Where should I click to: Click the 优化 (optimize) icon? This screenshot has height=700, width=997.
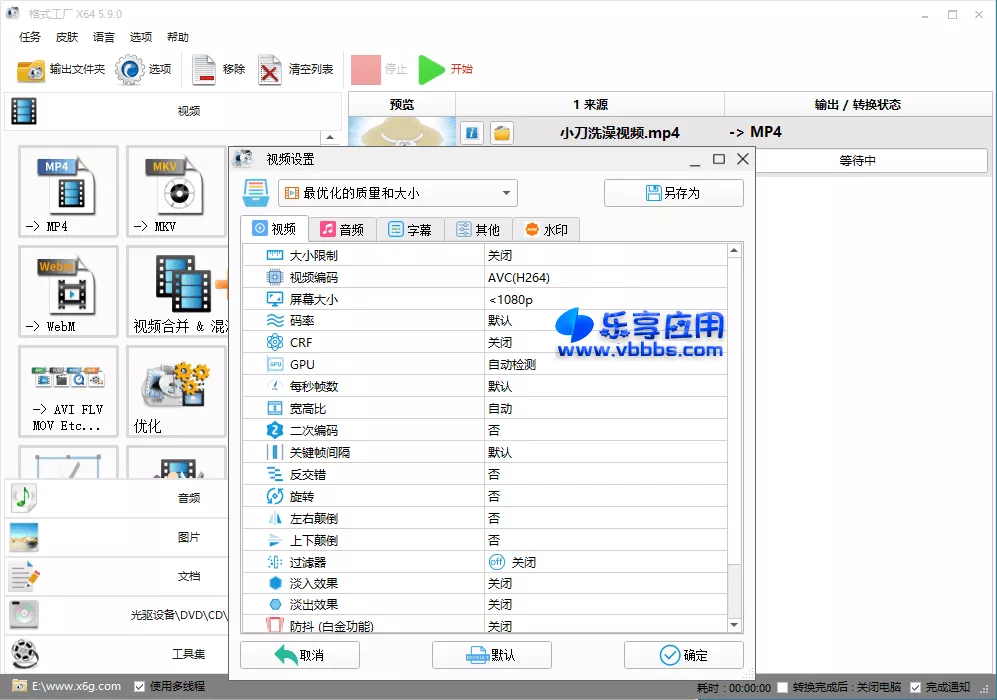(176, 390)
